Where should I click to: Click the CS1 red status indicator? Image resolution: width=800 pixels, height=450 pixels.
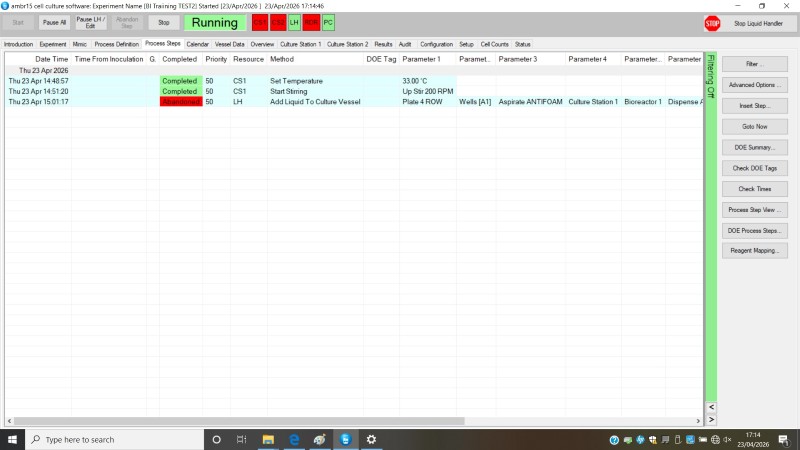(260, 22)
